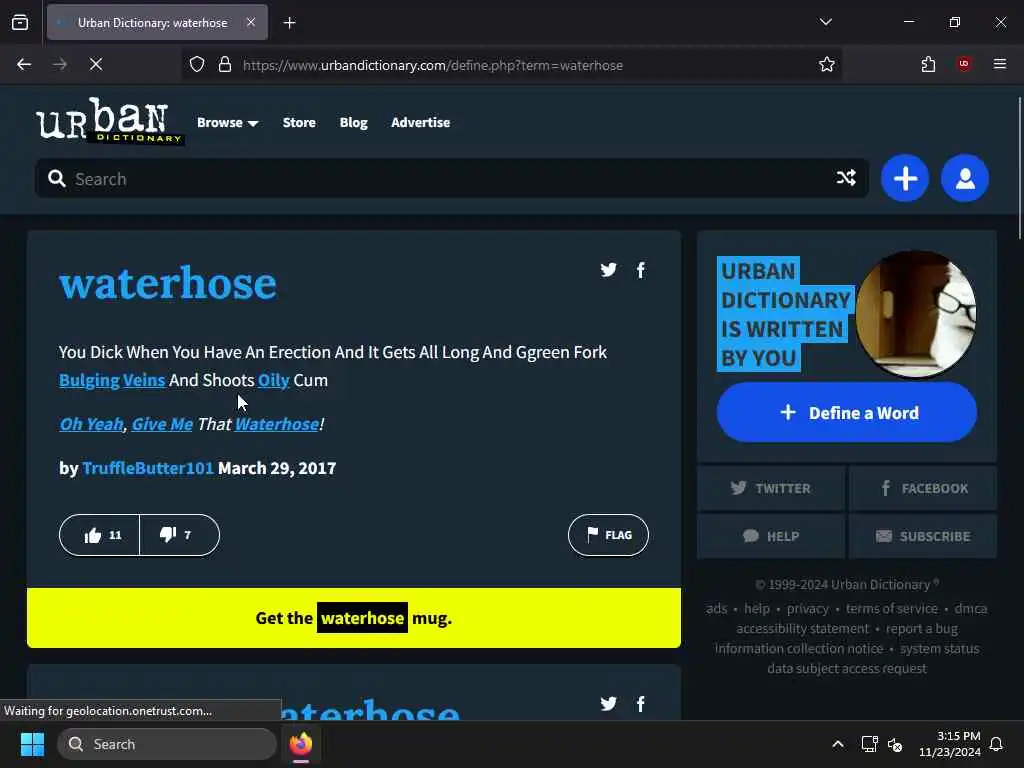Click the page vertical scrollbar
Screen dimensions: 1024x768
[x=1019, y=168]
